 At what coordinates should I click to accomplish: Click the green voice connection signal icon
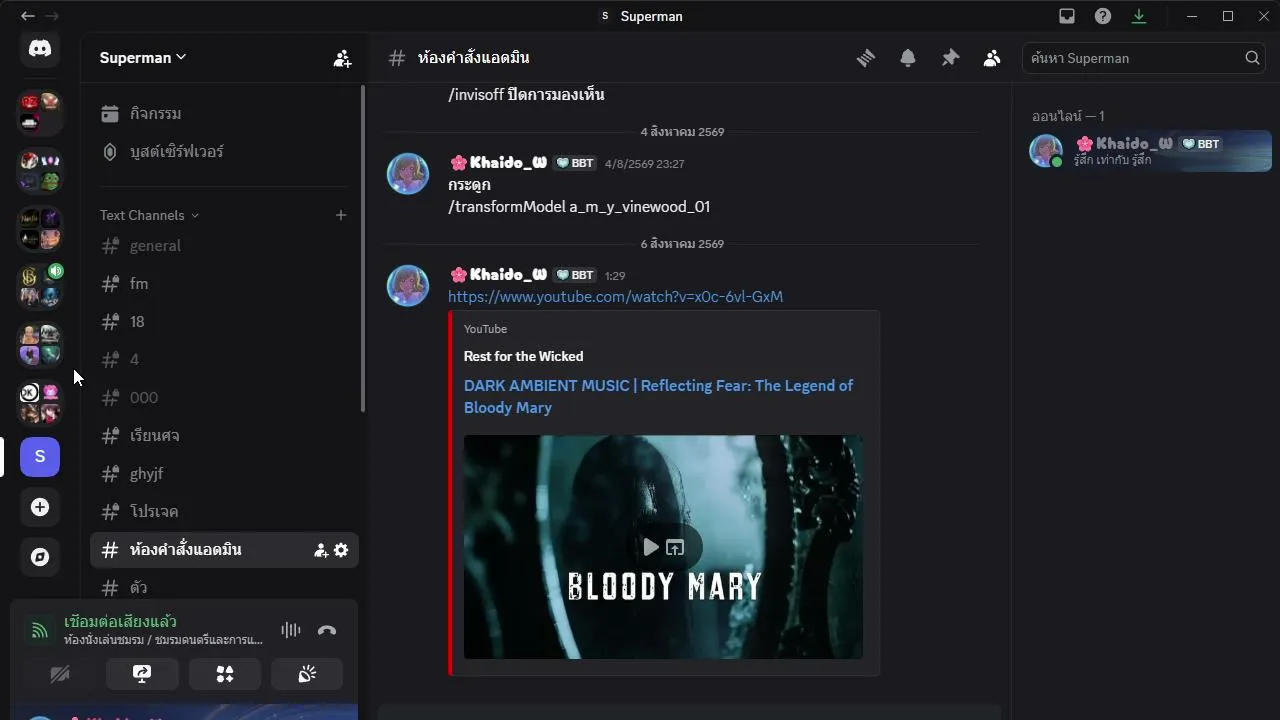[40, 630]
